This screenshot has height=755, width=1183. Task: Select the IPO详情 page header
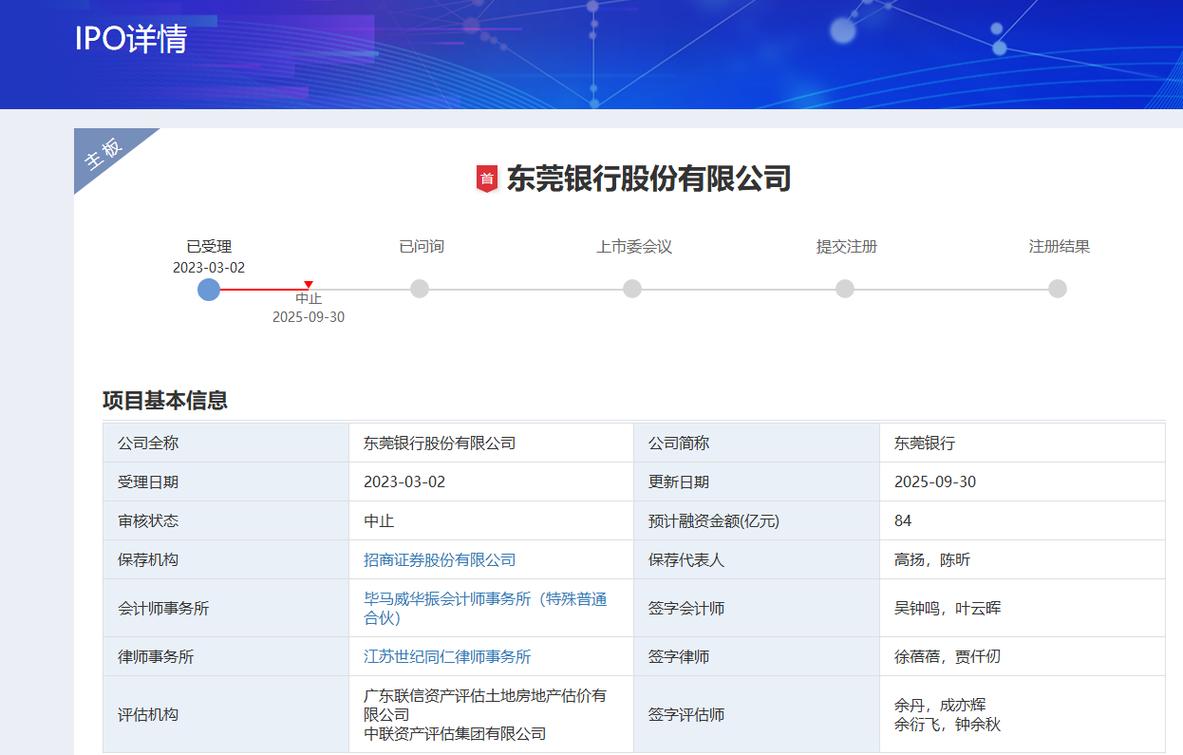pyautogui.click(x=131, y=42)
